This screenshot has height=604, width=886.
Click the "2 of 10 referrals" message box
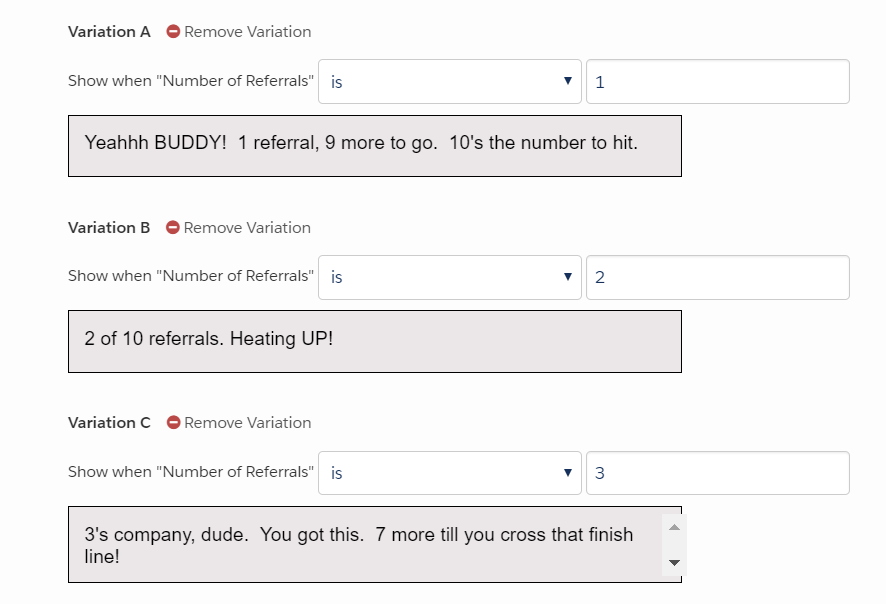[x=373, y=340]
